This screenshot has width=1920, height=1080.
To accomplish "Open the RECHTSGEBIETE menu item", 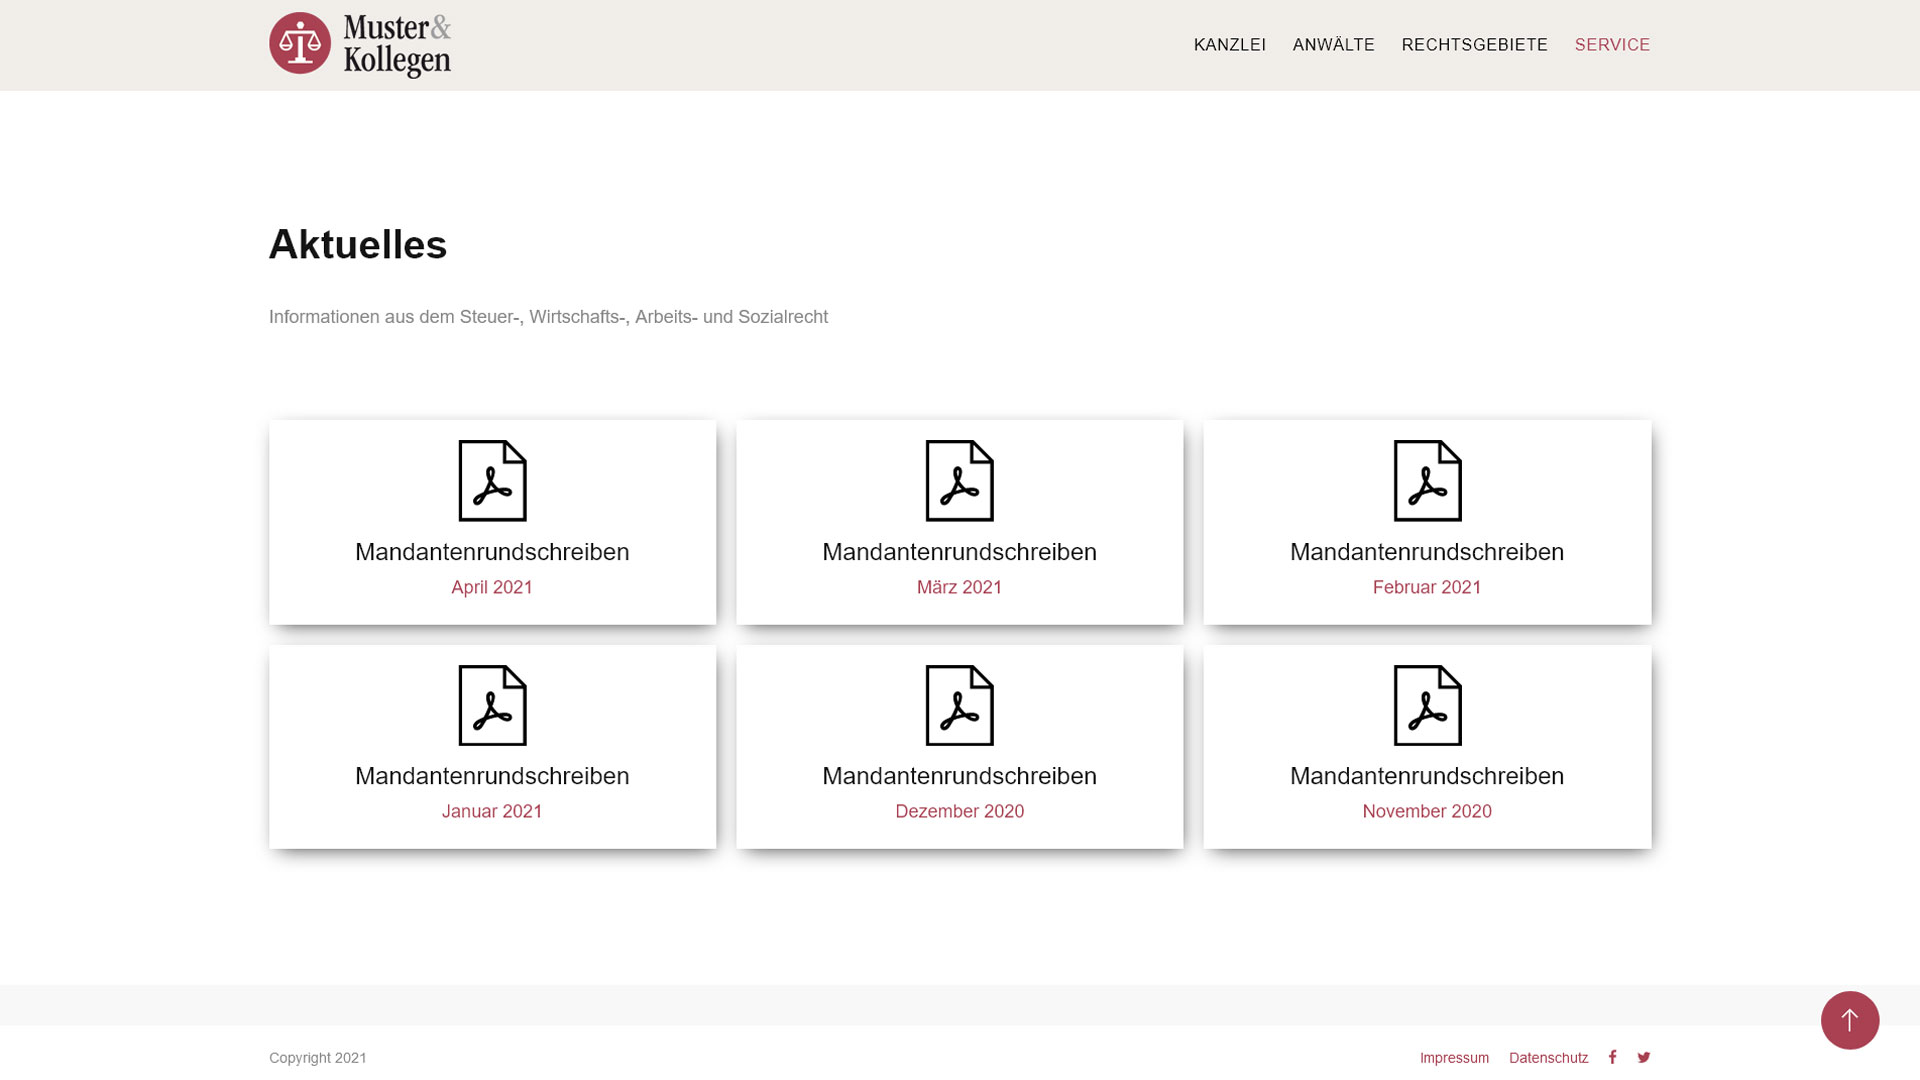I will pos(1474,45).
